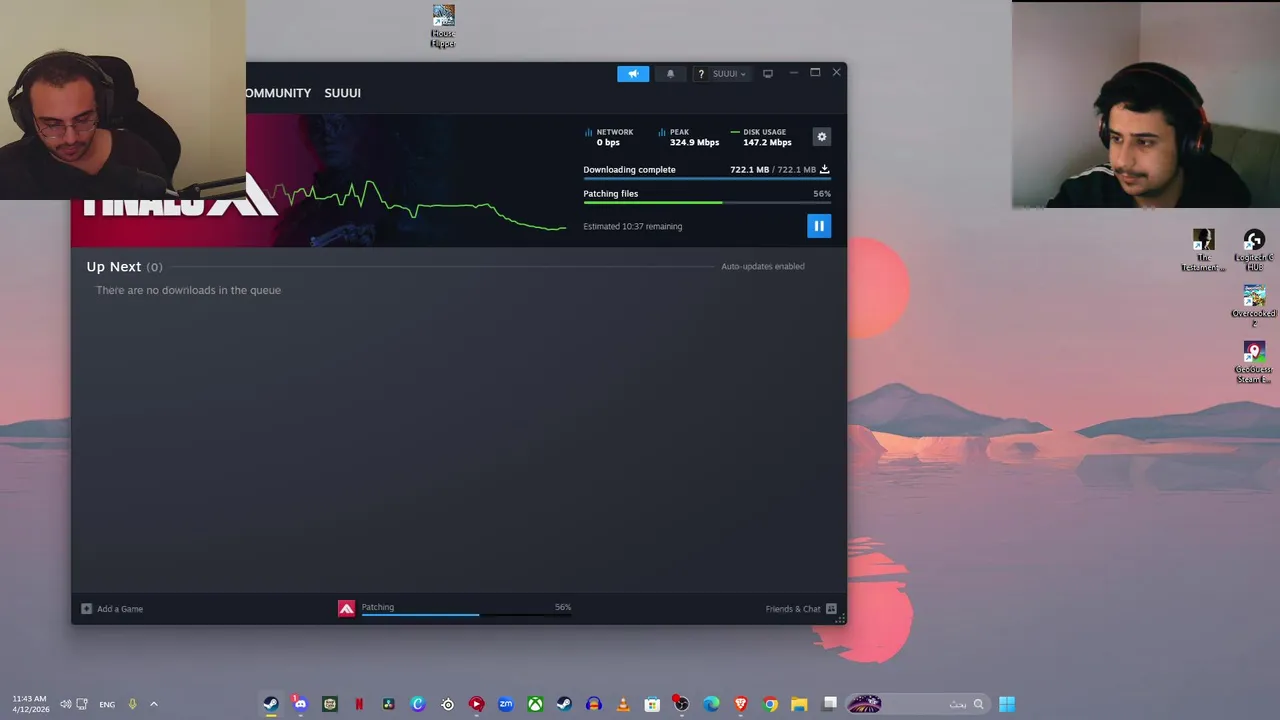Click the tray microphone icon
Viewport: 1280px width, 720px height.
click(132, 704)
